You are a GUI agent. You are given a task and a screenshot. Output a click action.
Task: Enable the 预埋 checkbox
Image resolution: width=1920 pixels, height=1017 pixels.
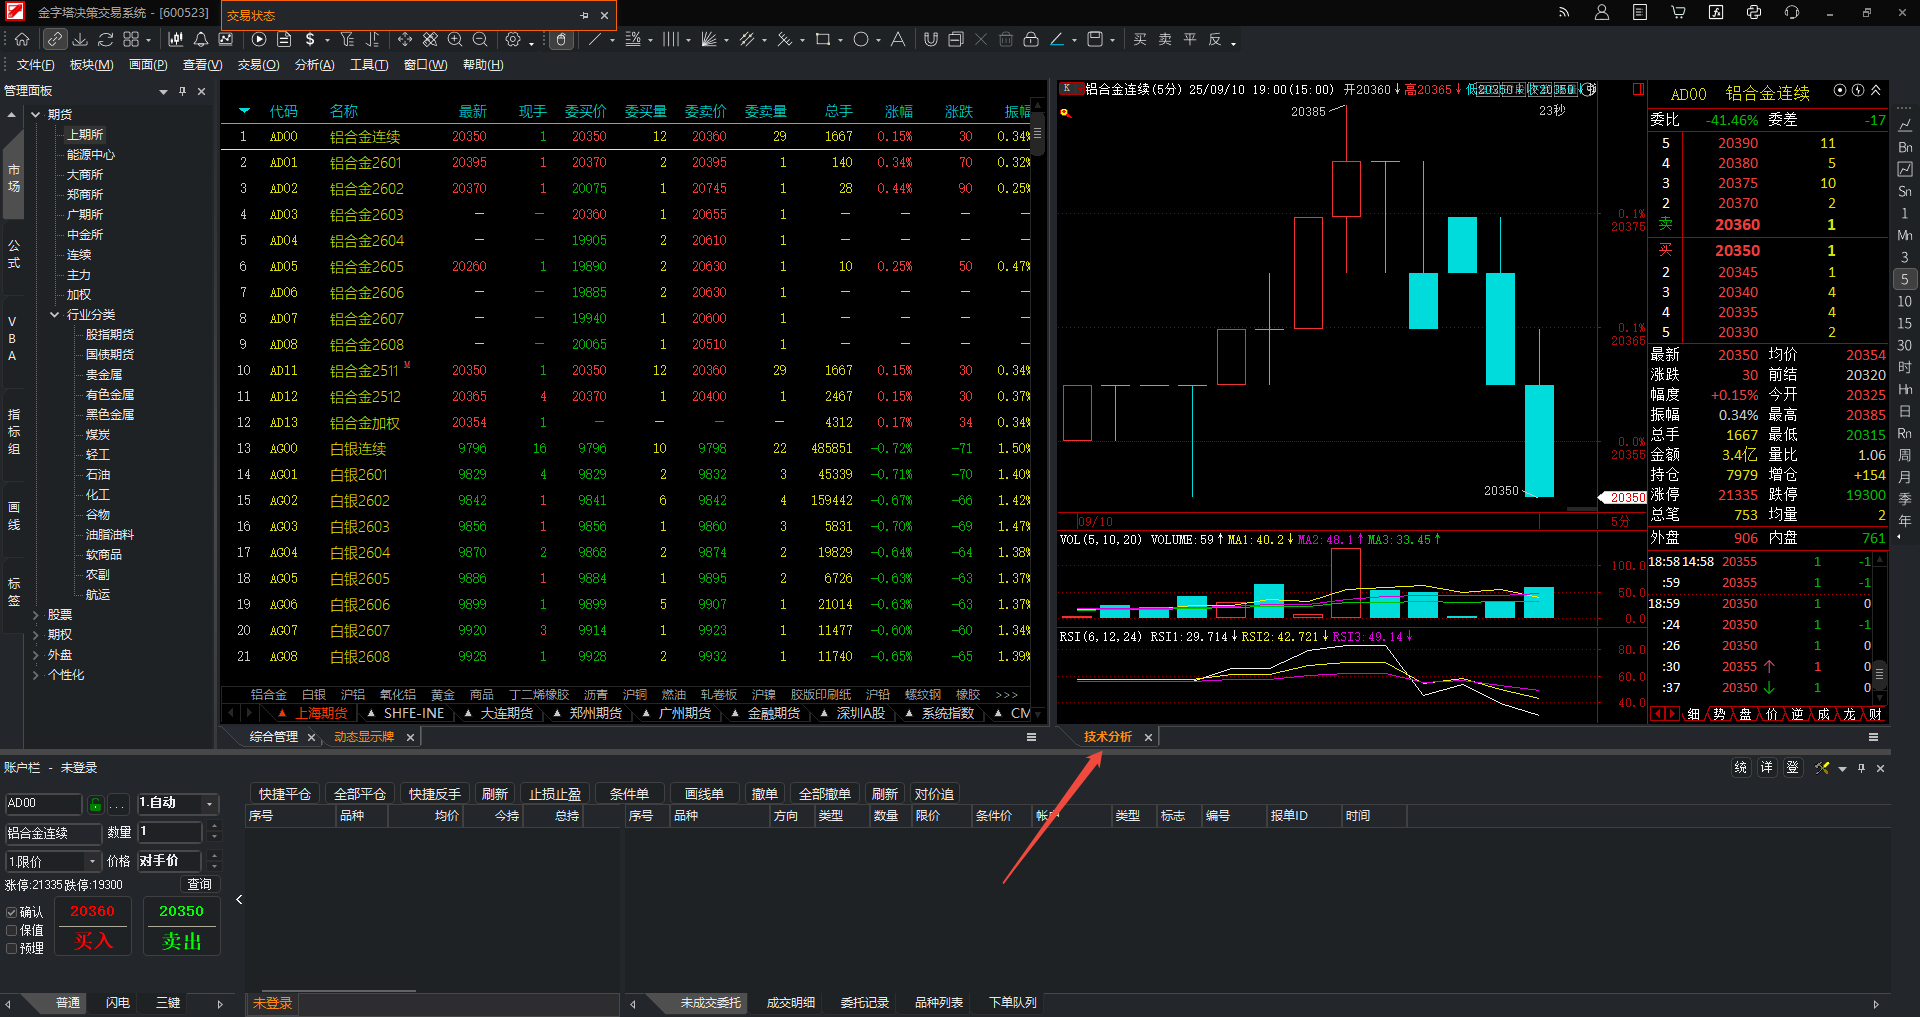pyautogui.click(x=12, y=948)
